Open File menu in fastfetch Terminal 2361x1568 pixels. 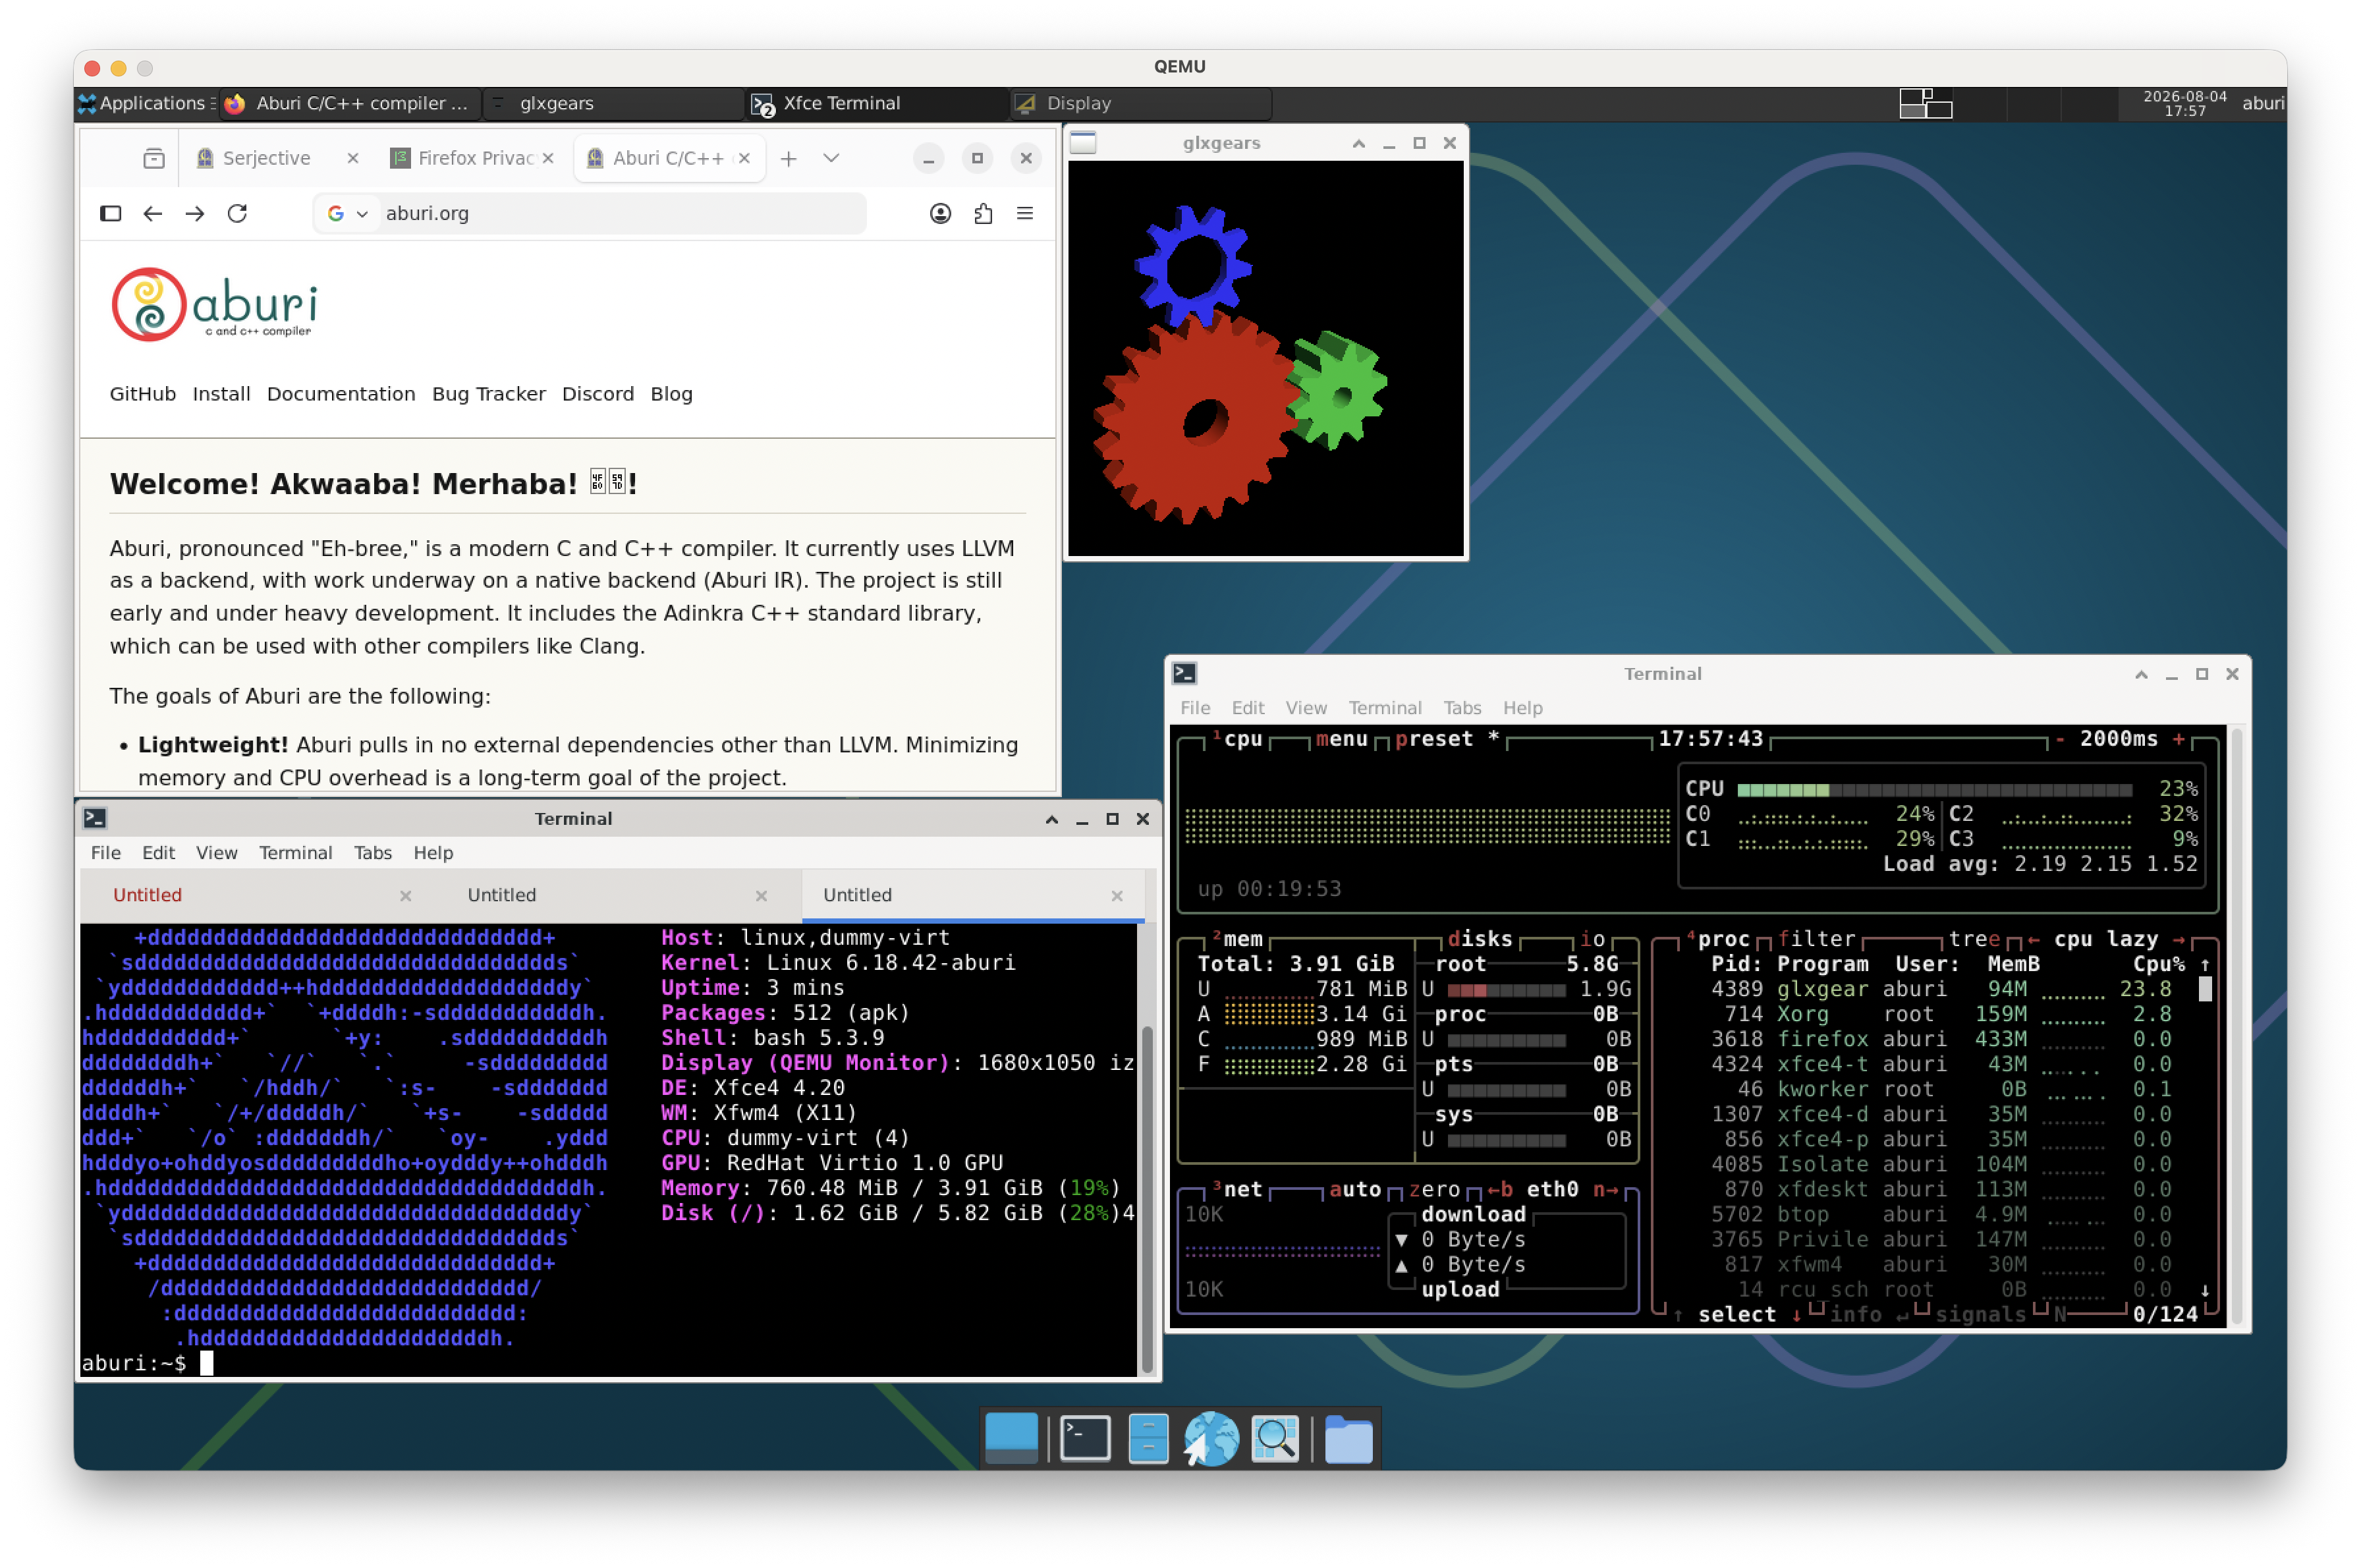pos(105,853)
